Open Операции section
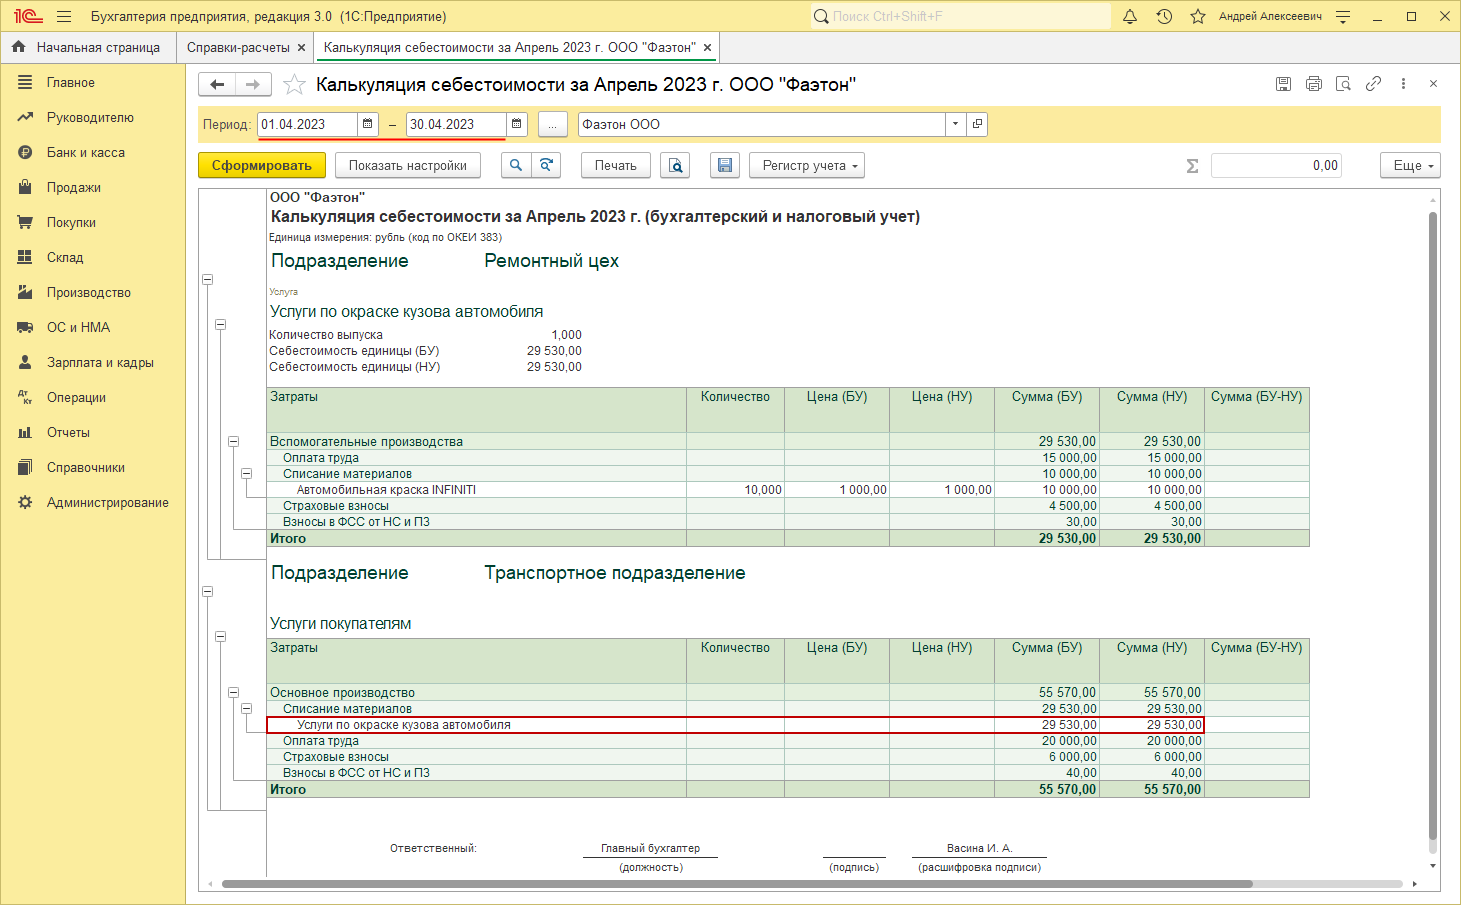 [x=76, y=398]
